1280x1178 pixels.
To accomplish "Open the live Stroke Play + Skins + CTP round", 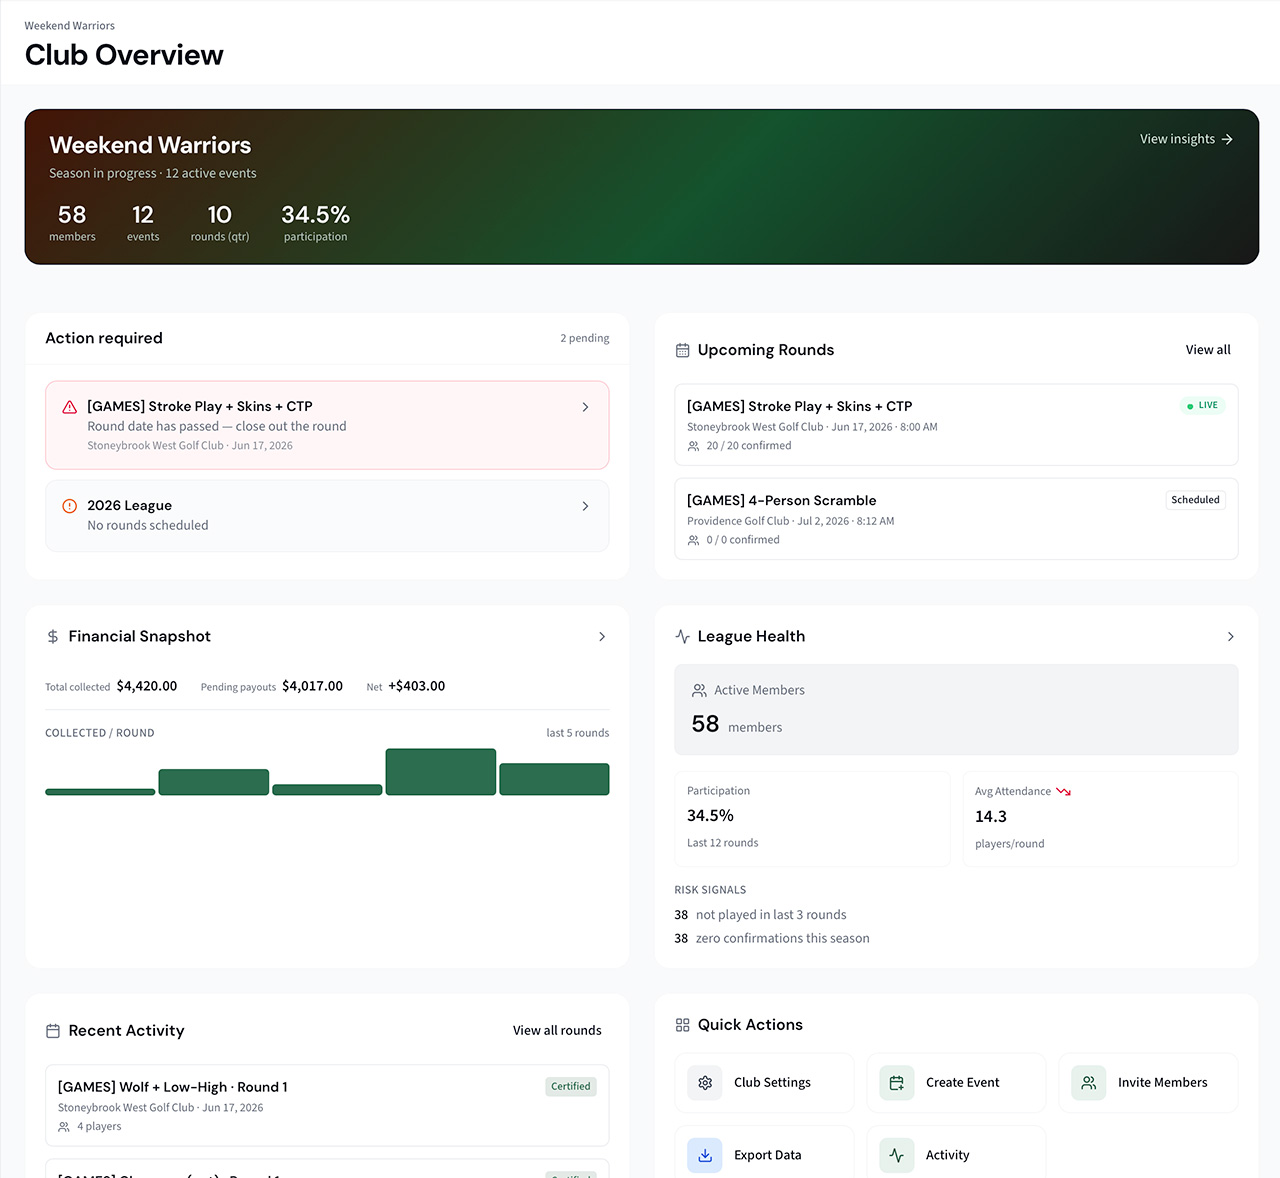I will 956,425.
